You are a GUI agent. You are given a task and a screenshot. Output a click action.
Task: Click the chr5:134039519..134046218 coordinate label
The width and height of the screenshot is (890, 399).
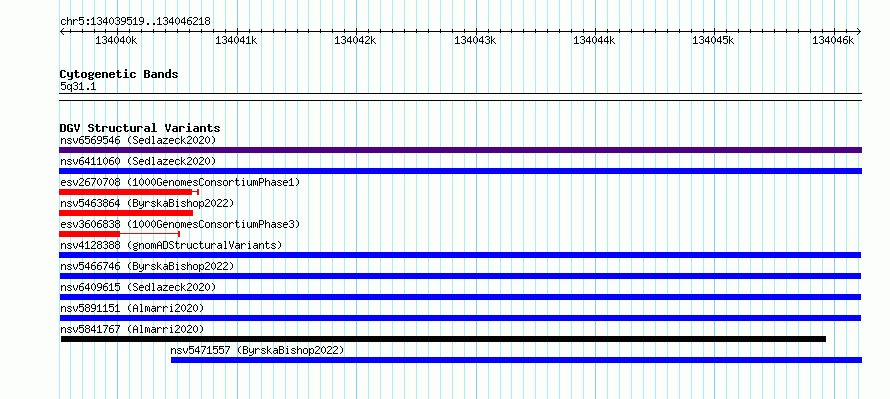pos(135,22)
